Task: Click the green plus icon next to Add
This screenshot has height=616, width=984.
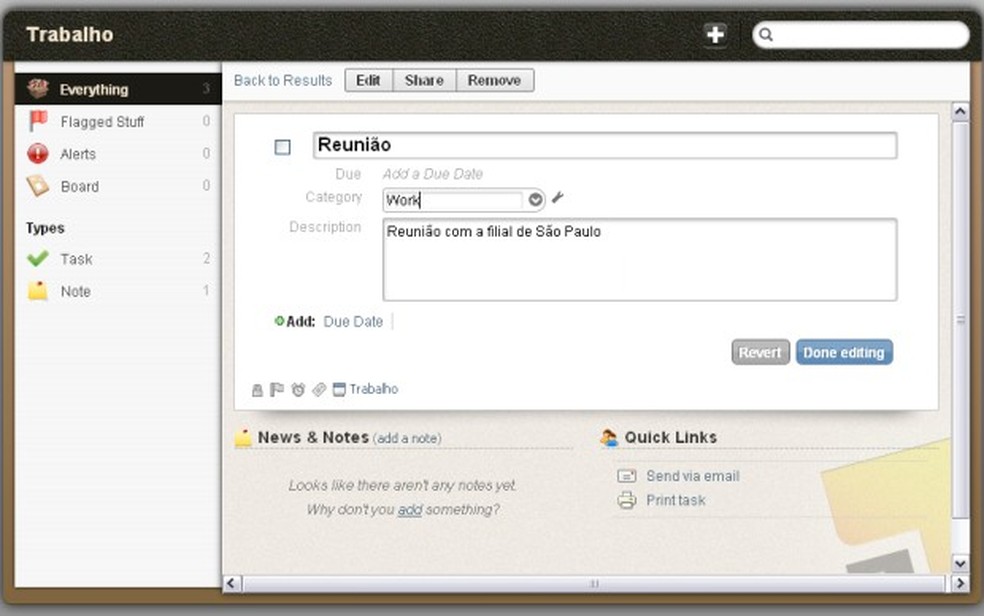Action: [279, 321]
